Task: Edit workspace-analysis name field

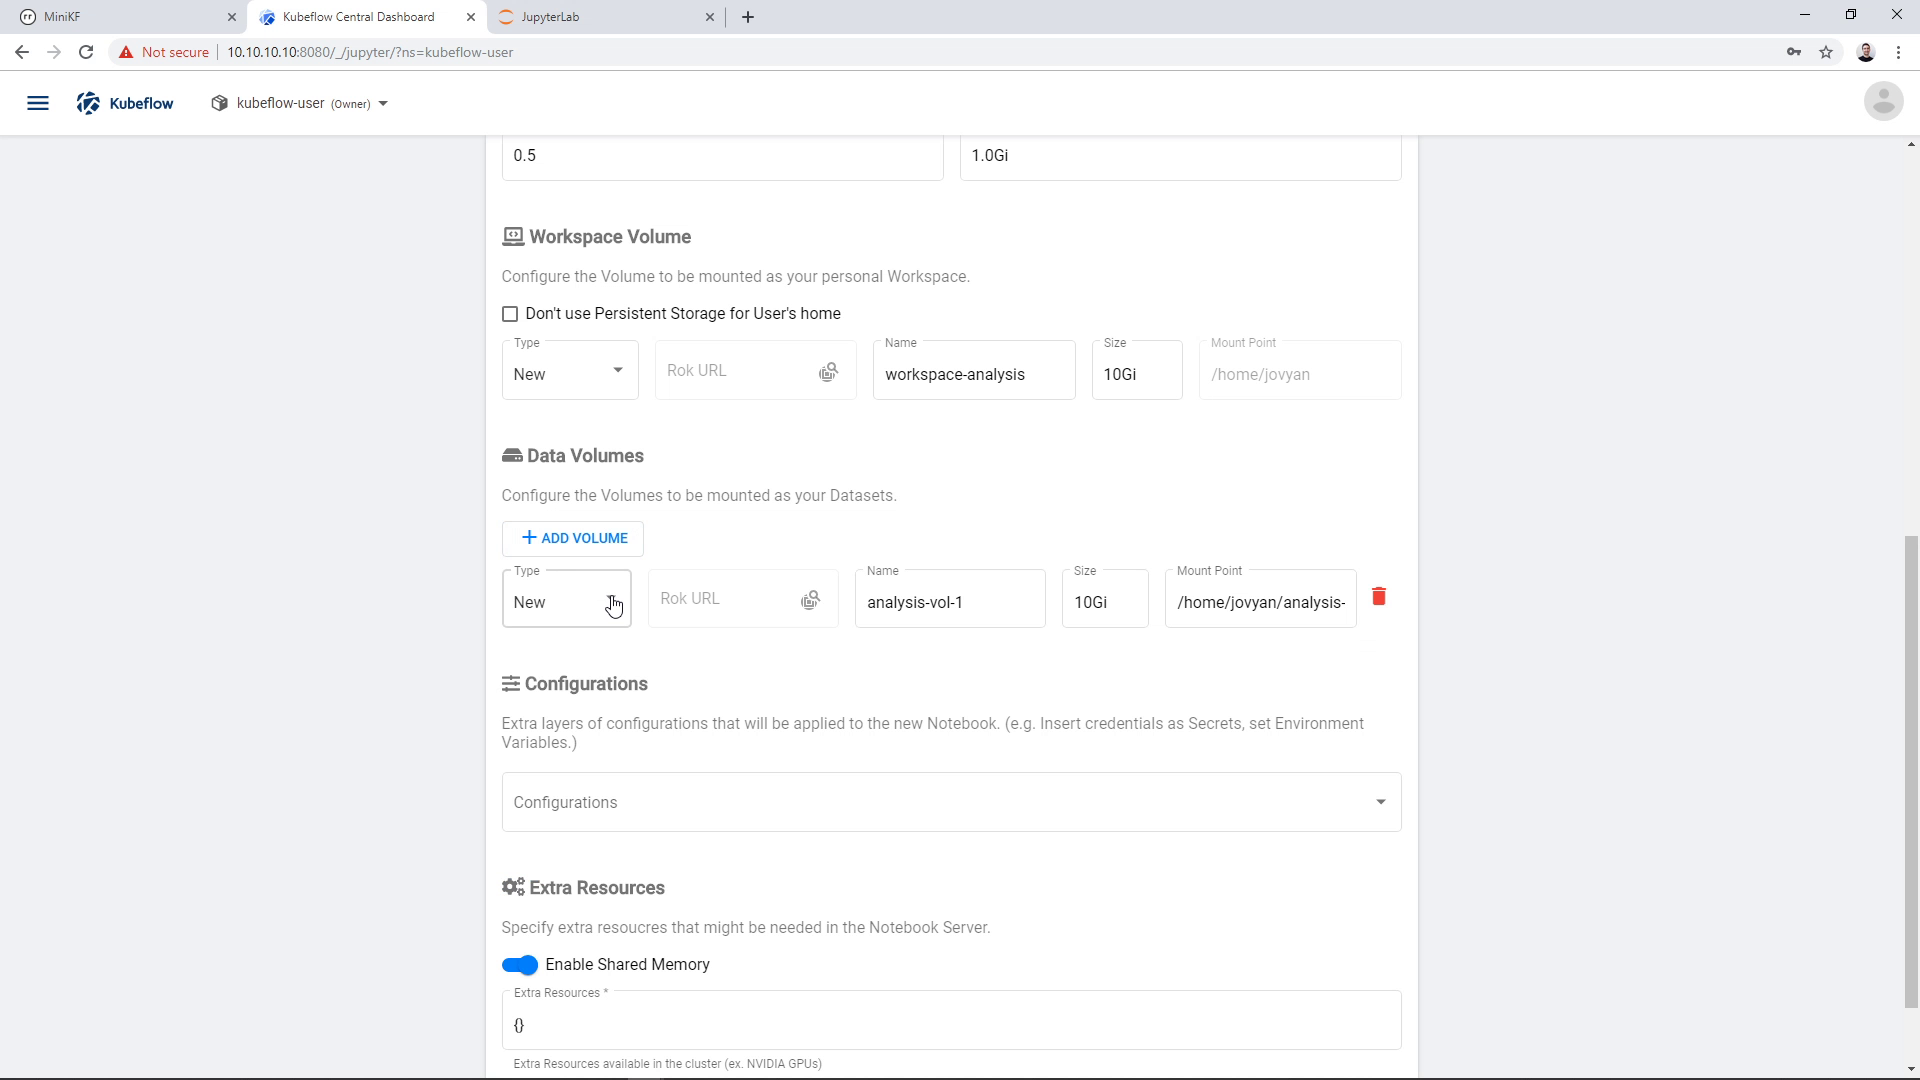Action: click(x=974, y=371)
